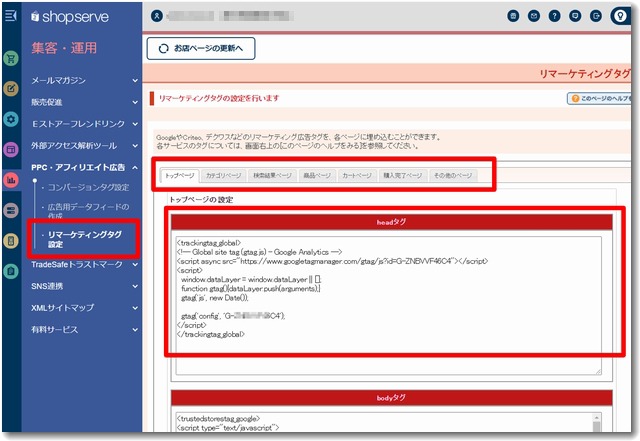Collapse the sidebar with the menu toggle icon

[x=11, y=16]
